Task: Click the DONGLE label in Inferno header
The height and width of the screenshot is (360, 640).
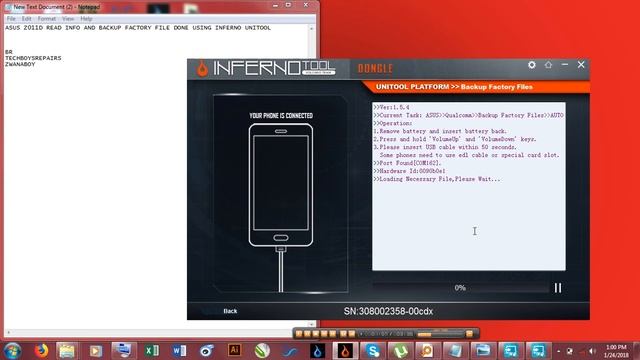Action: point(375,69)
